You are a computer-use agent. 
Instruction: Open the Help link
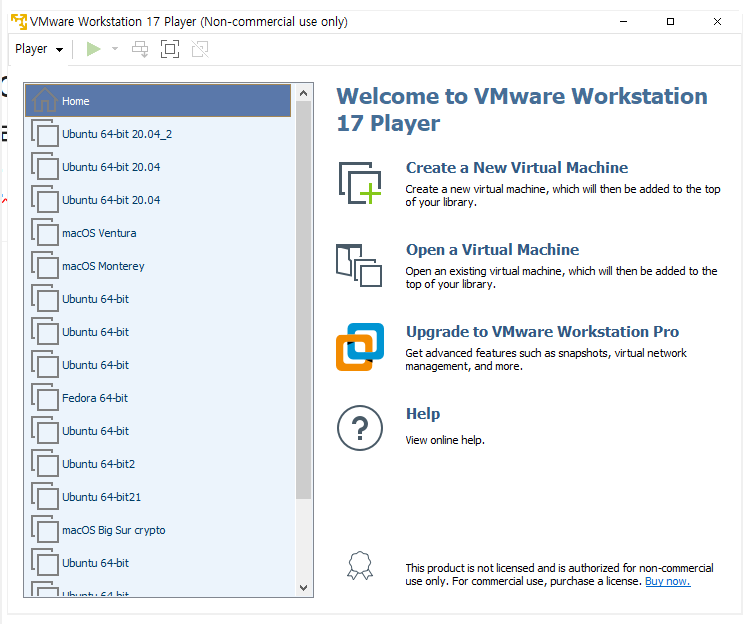[423, 414]
